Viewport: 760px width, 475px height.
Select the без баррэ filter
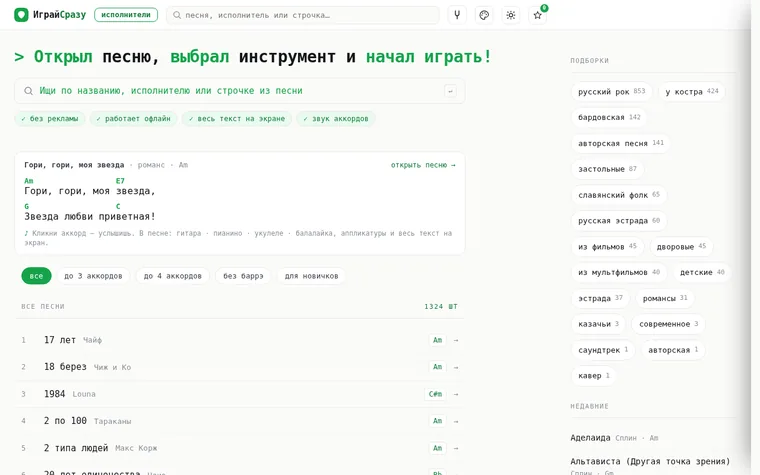(243, 276)
